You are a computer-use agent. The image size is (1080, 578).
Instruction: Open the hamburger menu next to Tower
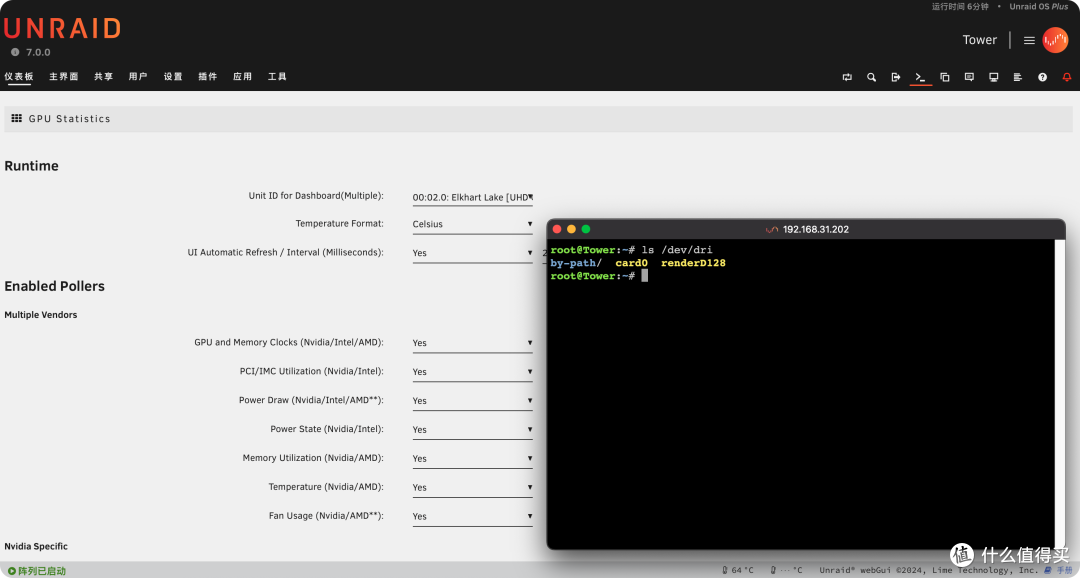click(x=1029, y=40)
